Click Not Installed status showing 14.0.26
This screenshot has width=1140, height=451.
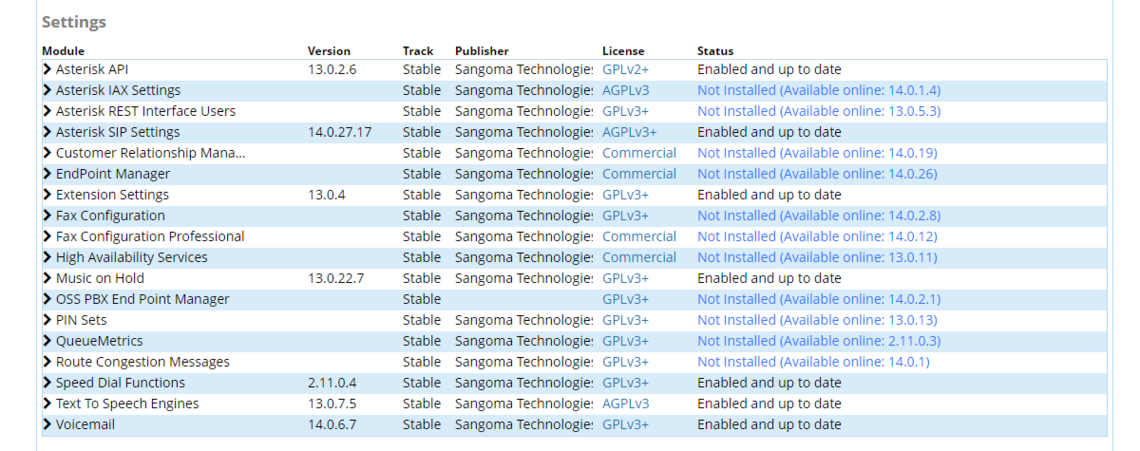[817, 174]
